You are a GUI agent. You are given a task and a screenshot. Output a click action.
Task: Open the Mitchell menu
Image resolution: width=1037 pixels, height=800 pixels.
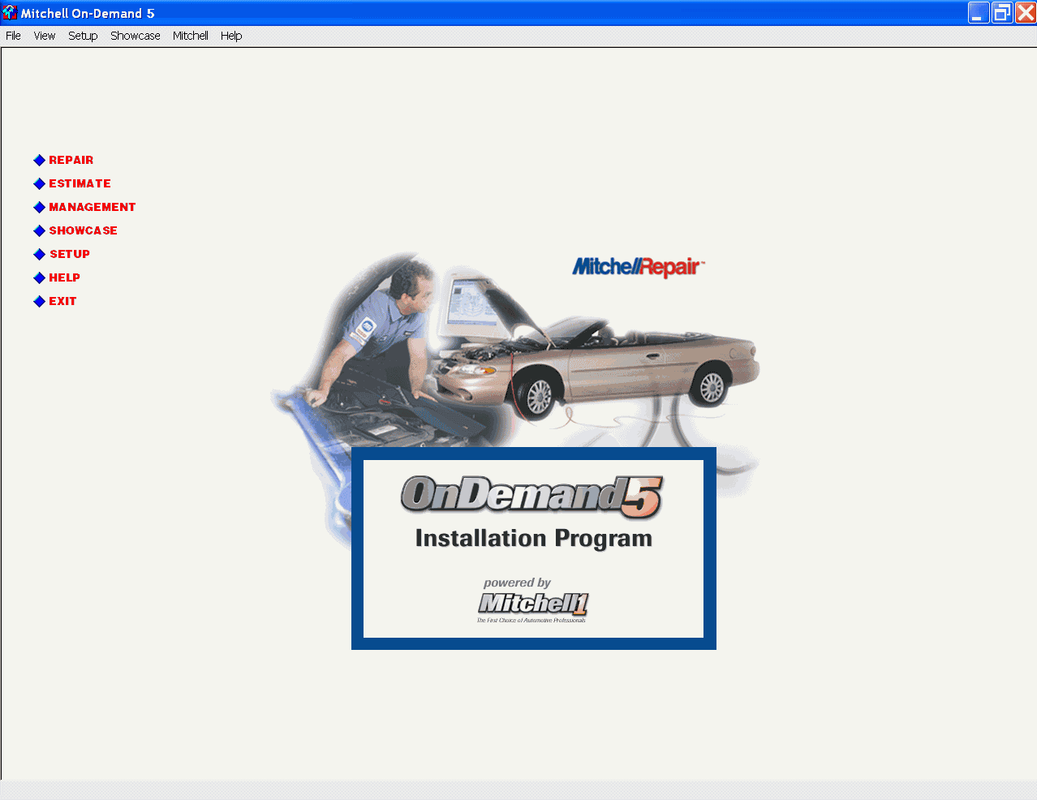[x=190, y=36]
